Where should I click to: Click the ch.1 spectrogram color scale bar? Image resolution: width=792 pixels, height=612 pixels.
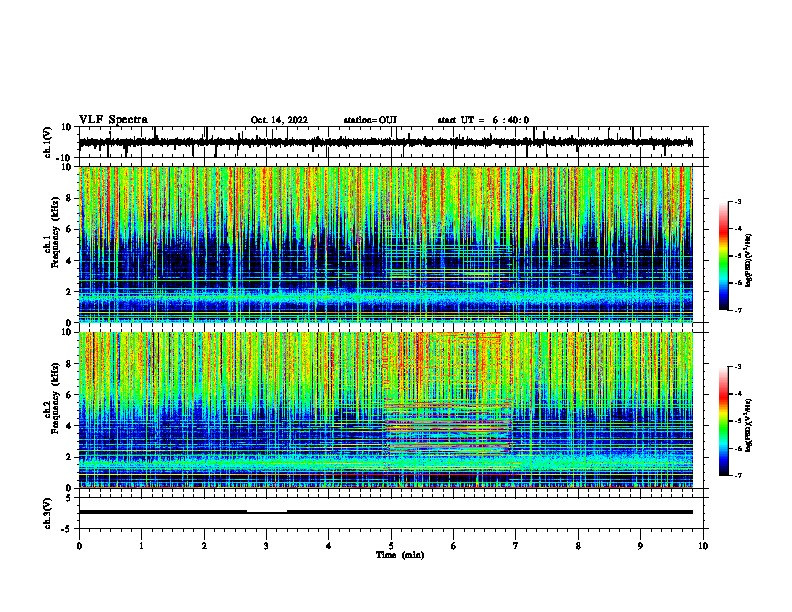[x=724, y=256]
